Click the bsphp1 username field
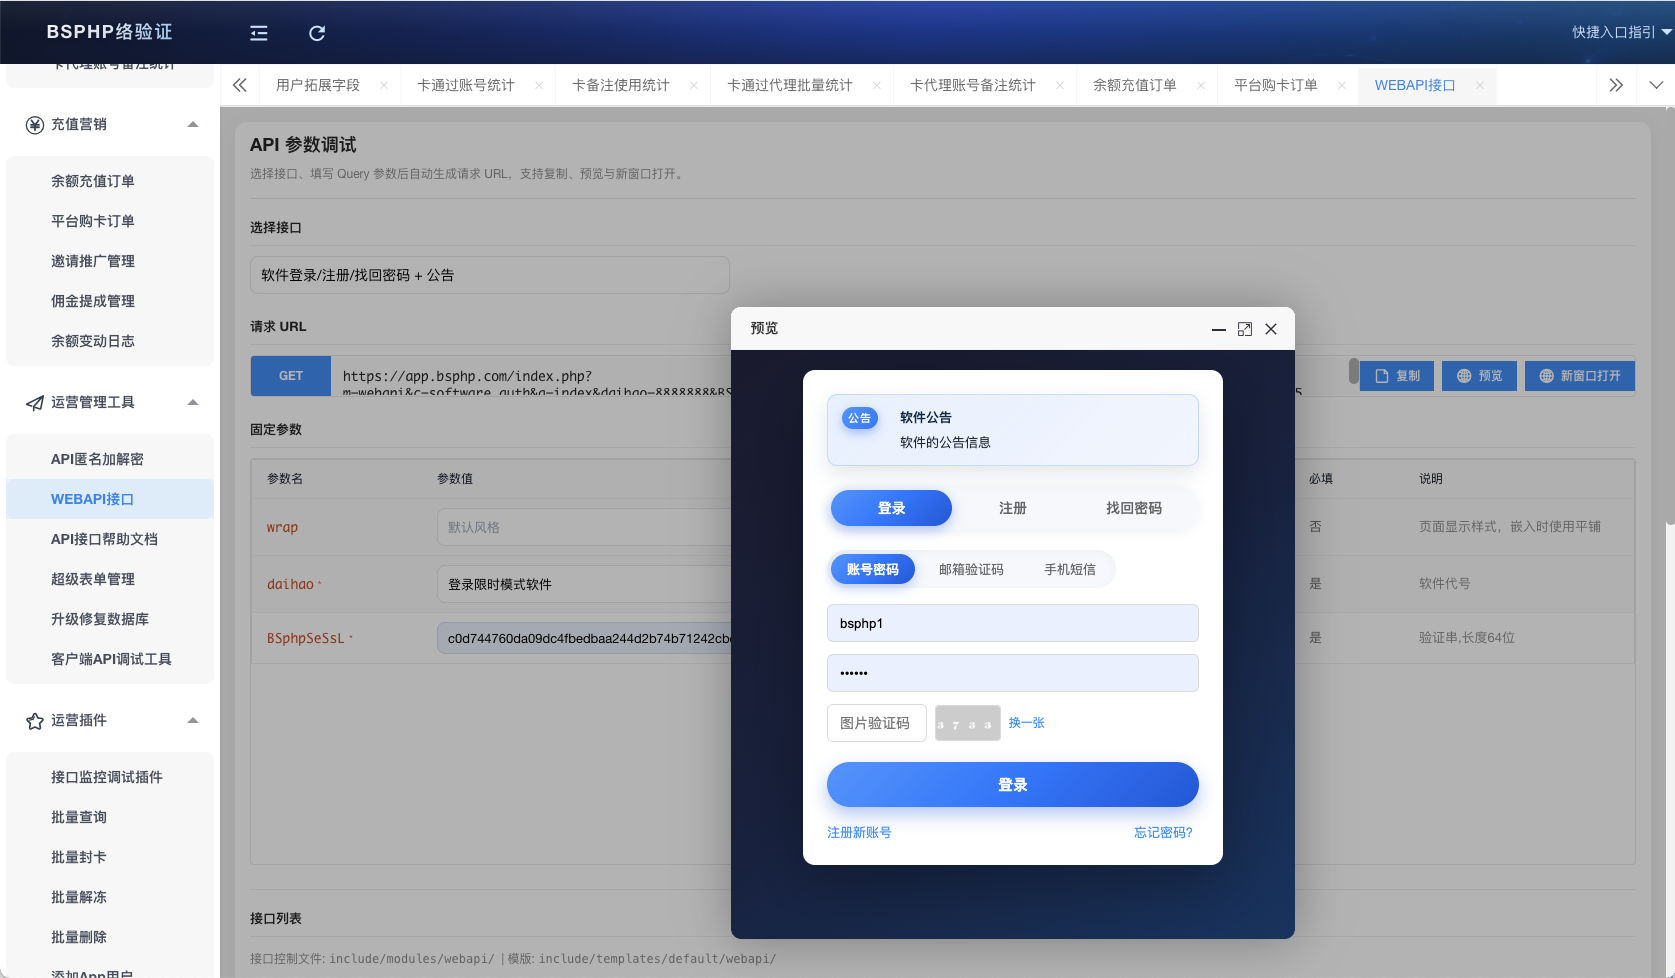Viewport: 1675px width, 978px height. [1013, 623]
